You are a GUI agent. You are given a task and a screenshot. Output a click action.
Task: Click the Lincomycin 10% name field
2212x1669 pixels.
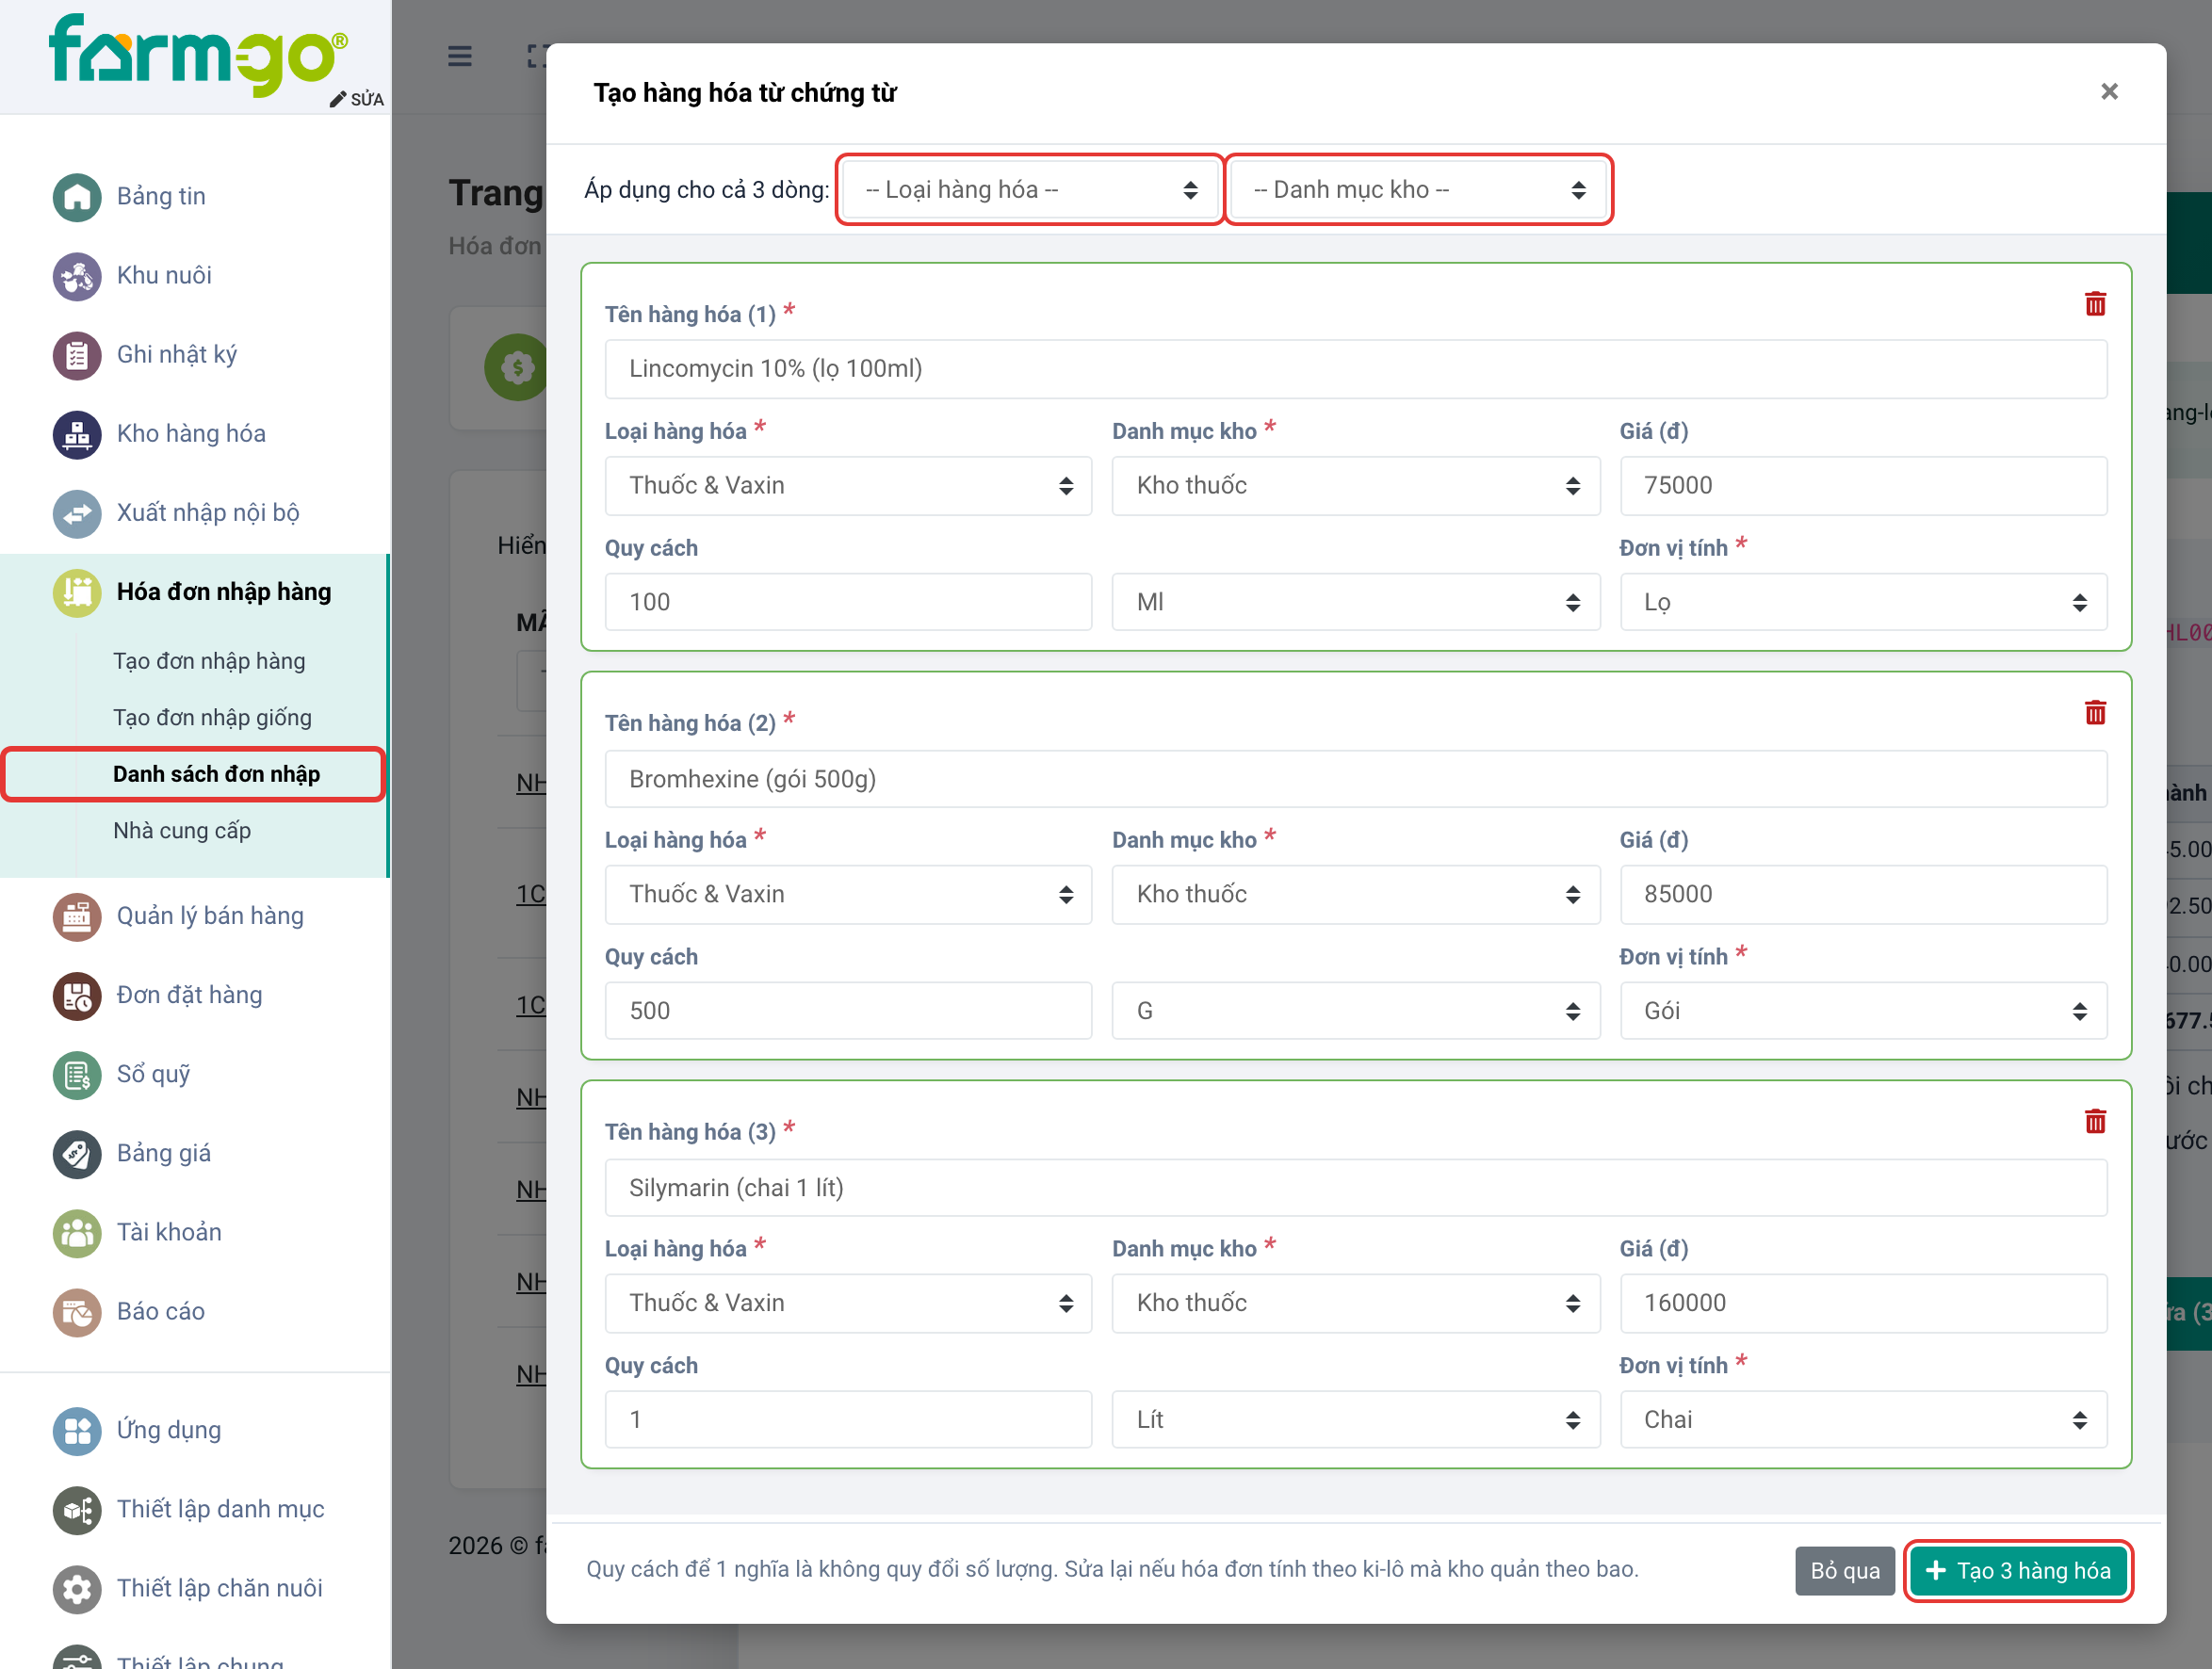(1355, 369)
